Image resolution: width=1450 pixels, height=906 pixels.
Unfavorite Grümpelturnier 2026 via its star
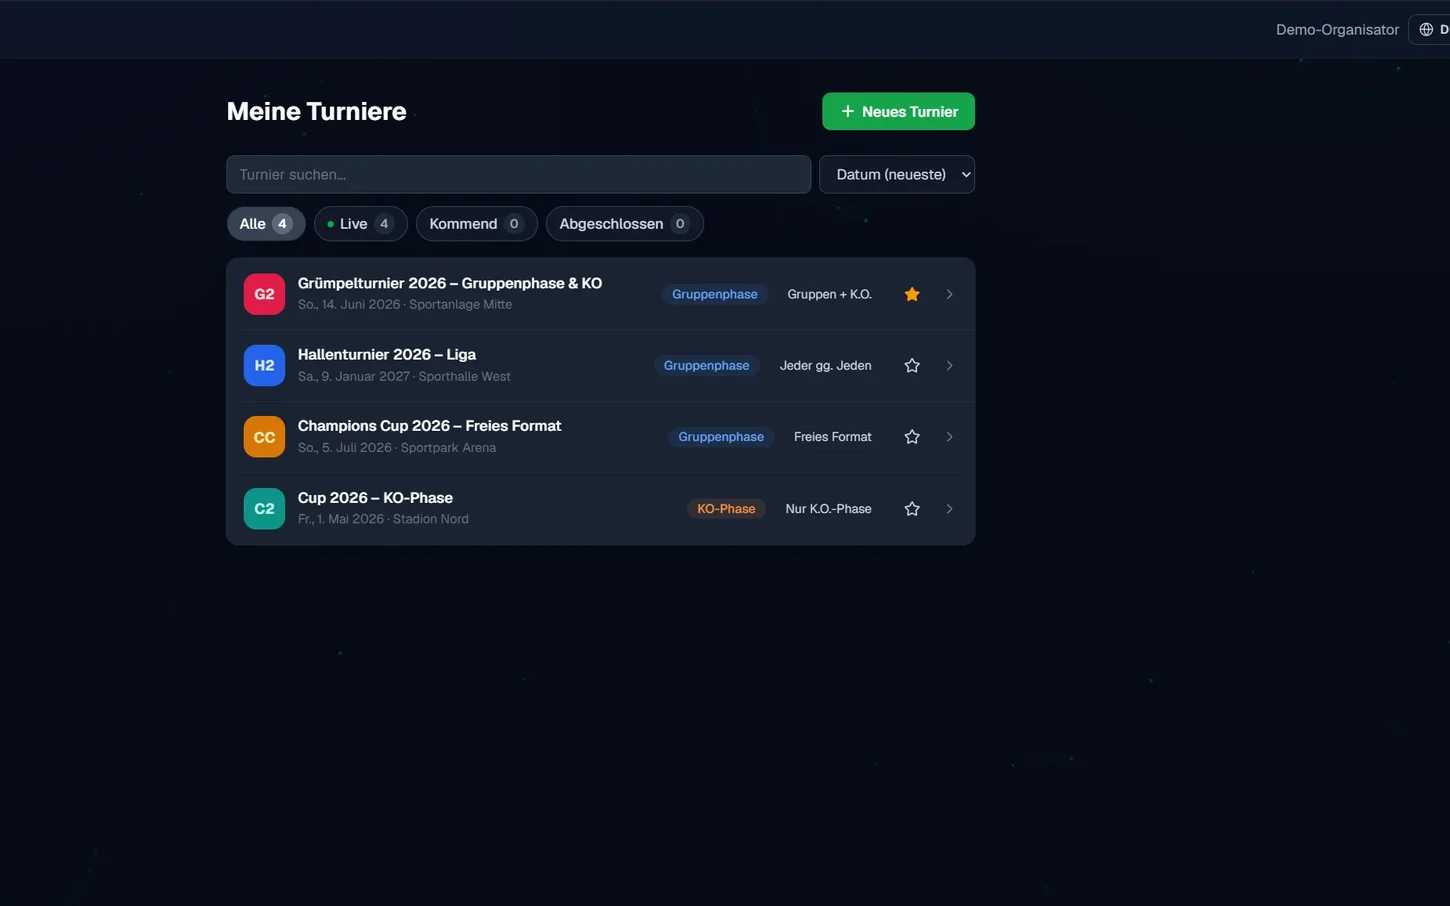tap(912, 294)
